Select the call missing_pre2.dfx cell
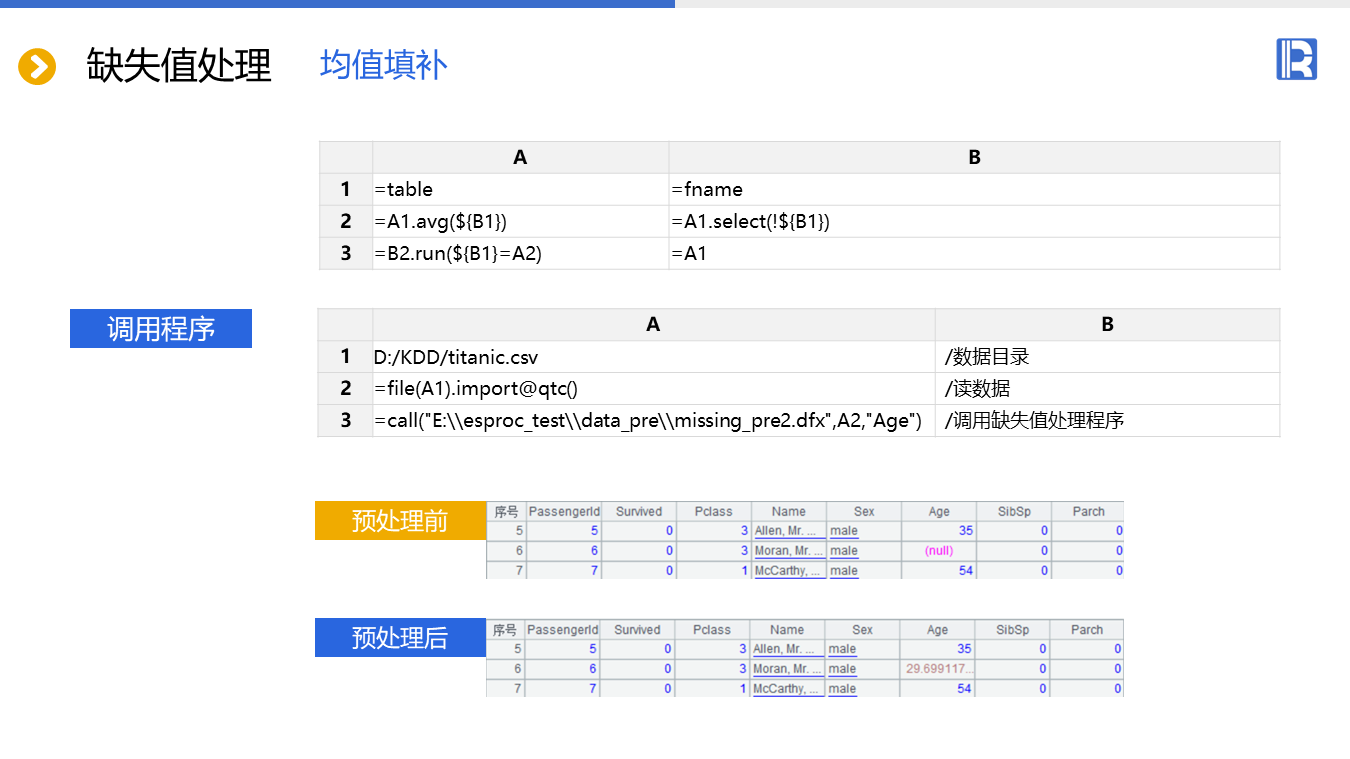The width and height of the screenshot is (1350, 759). [654, 421]
